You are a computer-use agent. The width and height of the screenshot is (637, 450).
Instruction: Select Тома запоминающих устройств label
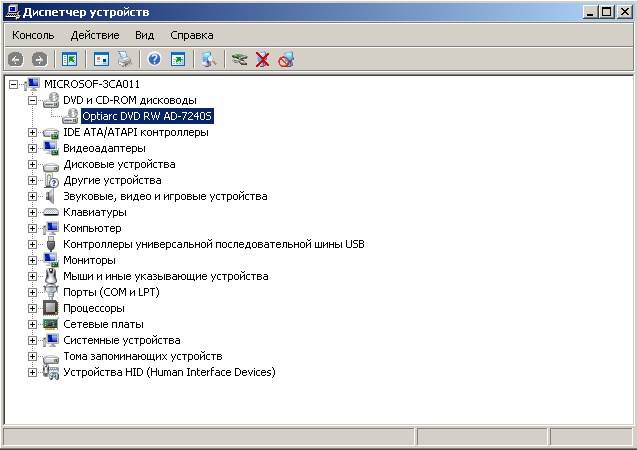pos(143,356)
